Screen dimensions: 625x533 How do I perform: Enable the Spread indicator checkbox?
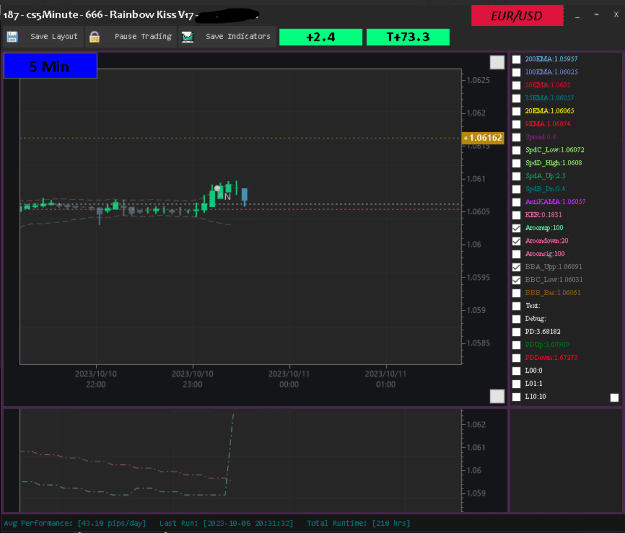point(516,137)
